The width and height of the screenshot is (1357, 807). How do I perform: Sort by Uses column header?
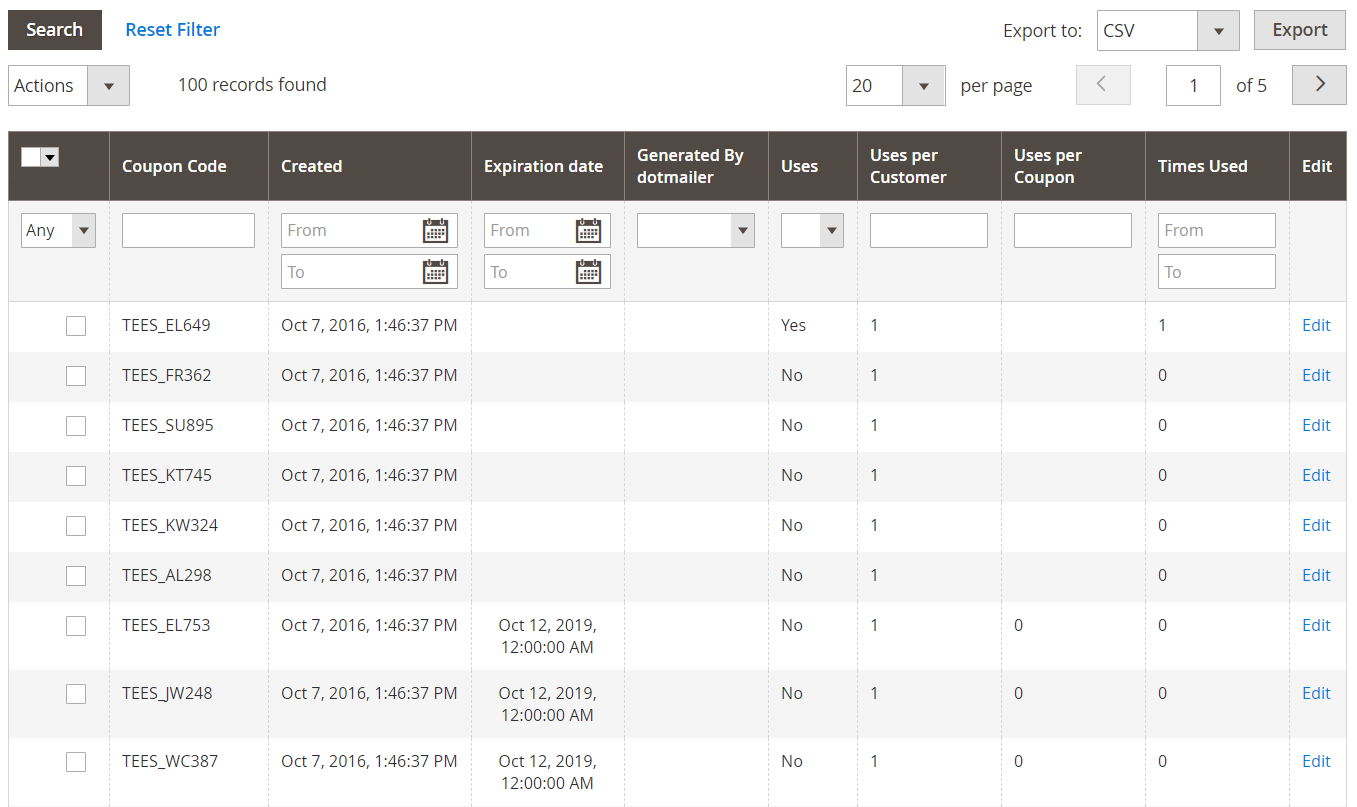[x=799, y=166]
